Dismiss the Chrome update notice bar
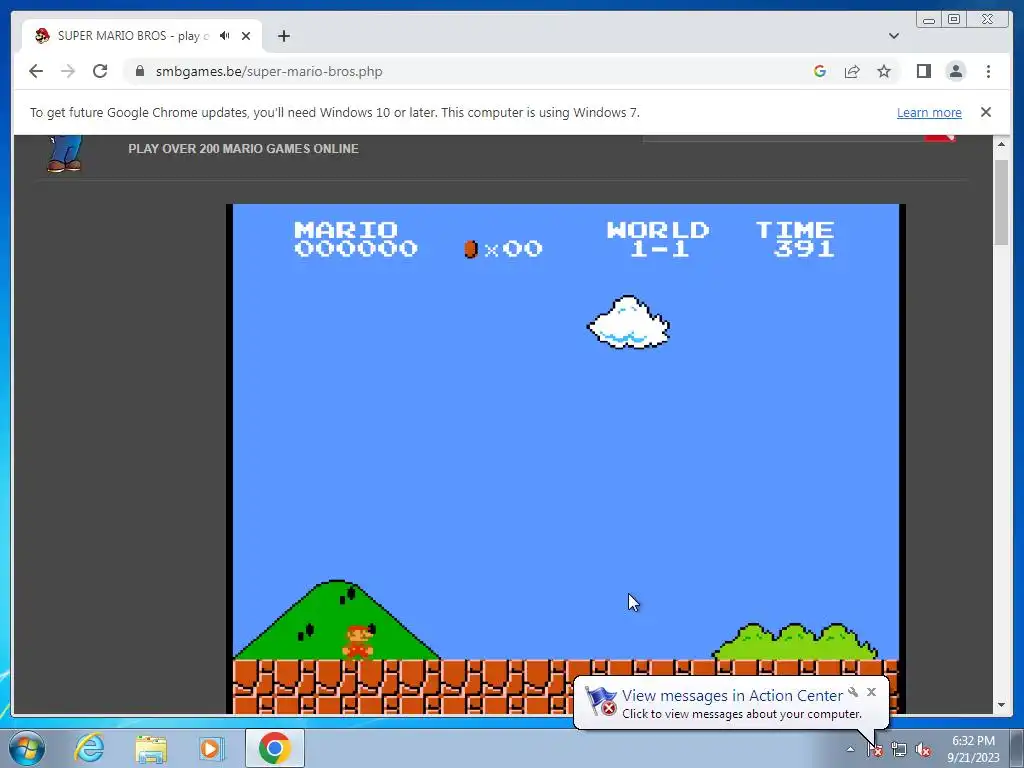This screenshot has width=1024, height=768. click(986, 112)
